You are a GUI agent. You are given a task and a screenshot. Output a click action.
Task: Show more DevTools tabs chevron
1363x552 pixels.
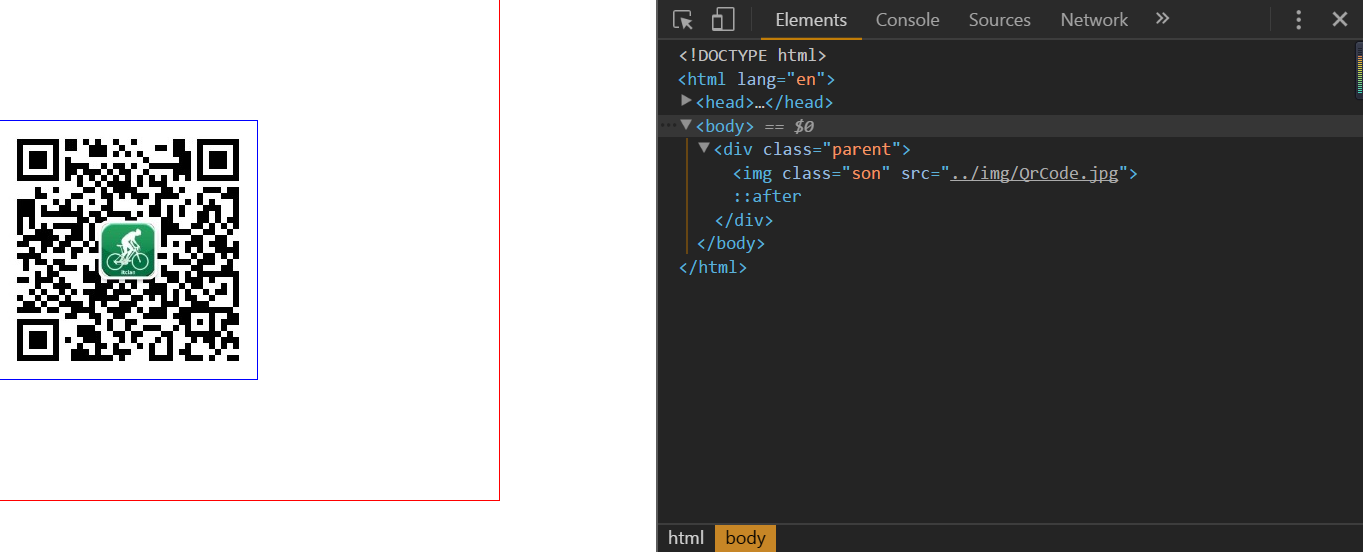pyautogui.click(x=1162, y=19)
